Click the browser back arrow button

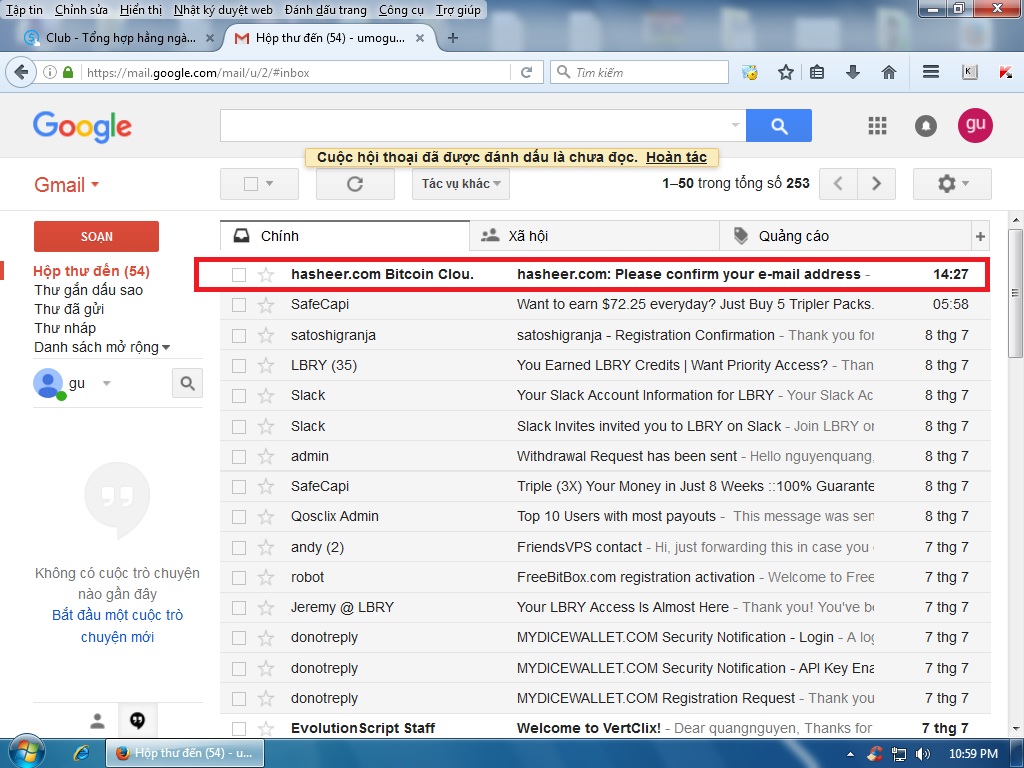[x=21, y=72]
